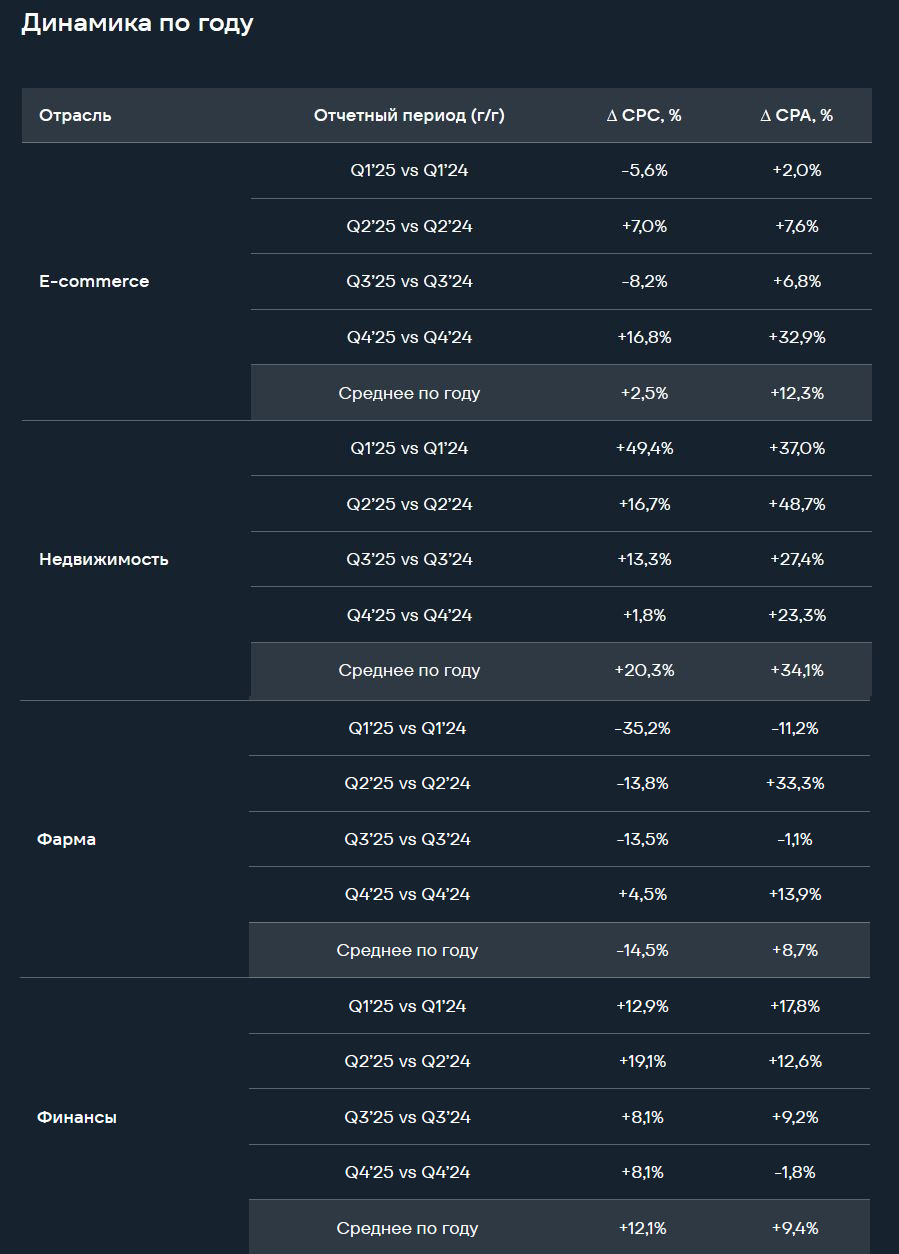
Task: Select the +49,4% CPC cell for Недвижимость
Action: click(644, 448)
